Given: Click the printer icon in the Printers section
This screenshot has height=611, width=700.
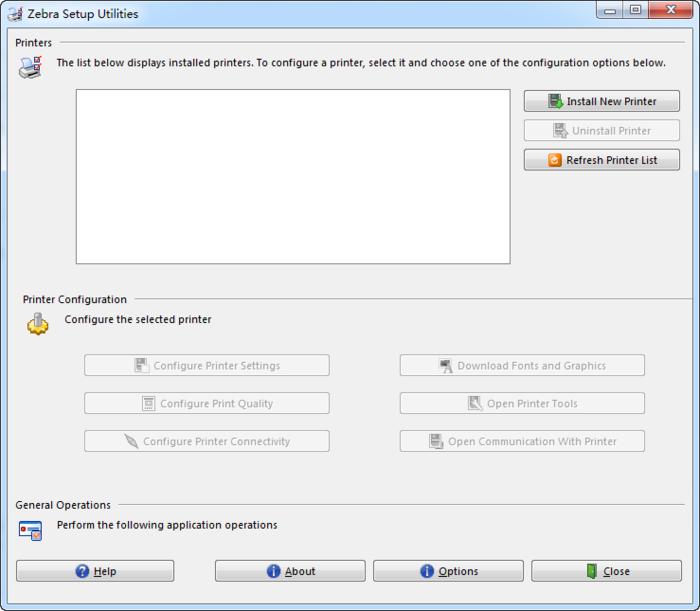Looking at the screenshot, I should pyautogui.click(x=30, y=67).
